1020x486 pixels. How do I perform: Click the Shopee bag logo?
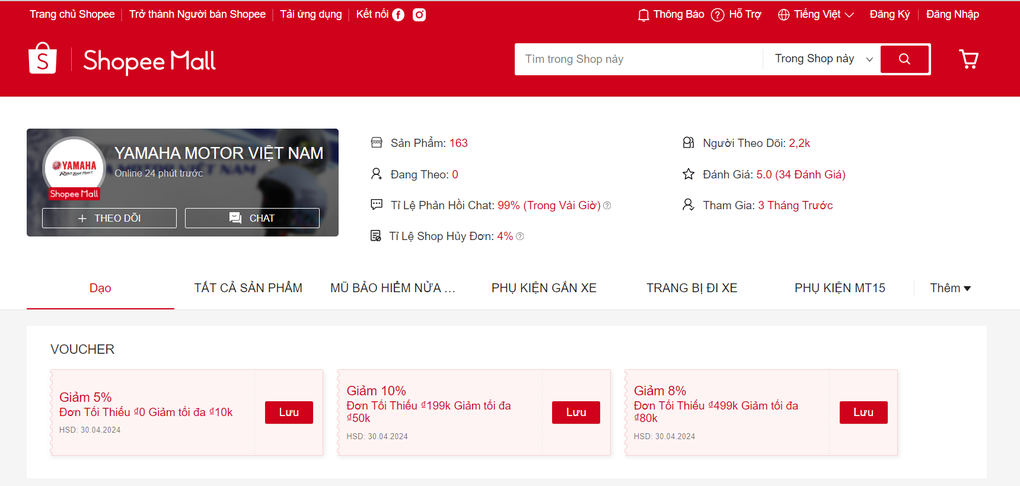point(43,59)
